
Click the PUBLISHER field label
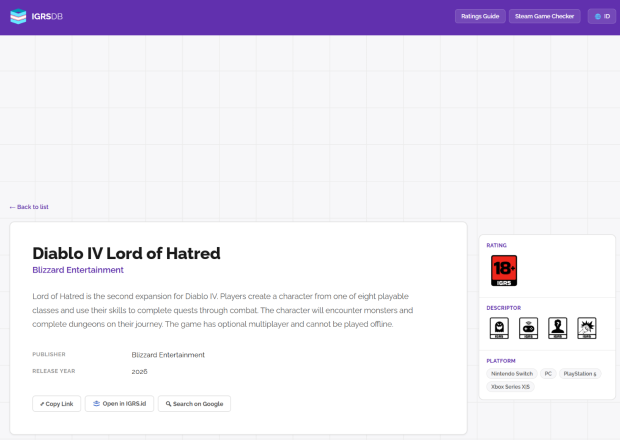point(49,354)
